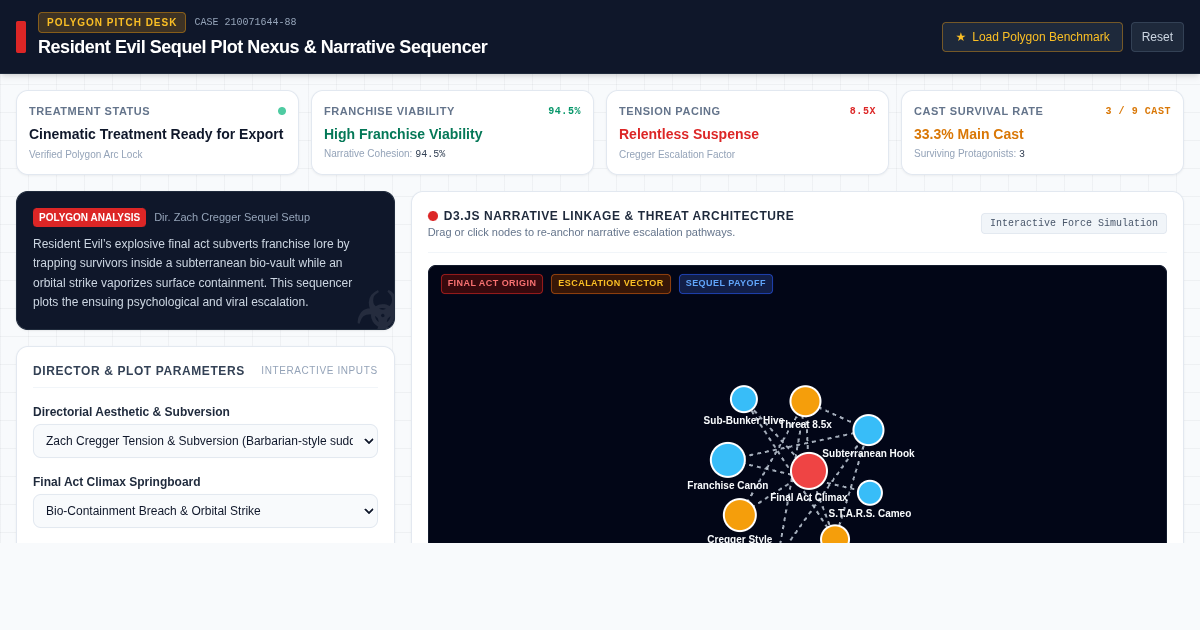Viewport: 1200px width, 630px height.
Task: Click the Resident Evil Sequel Plot Nexus title
Action: [263, 47]
